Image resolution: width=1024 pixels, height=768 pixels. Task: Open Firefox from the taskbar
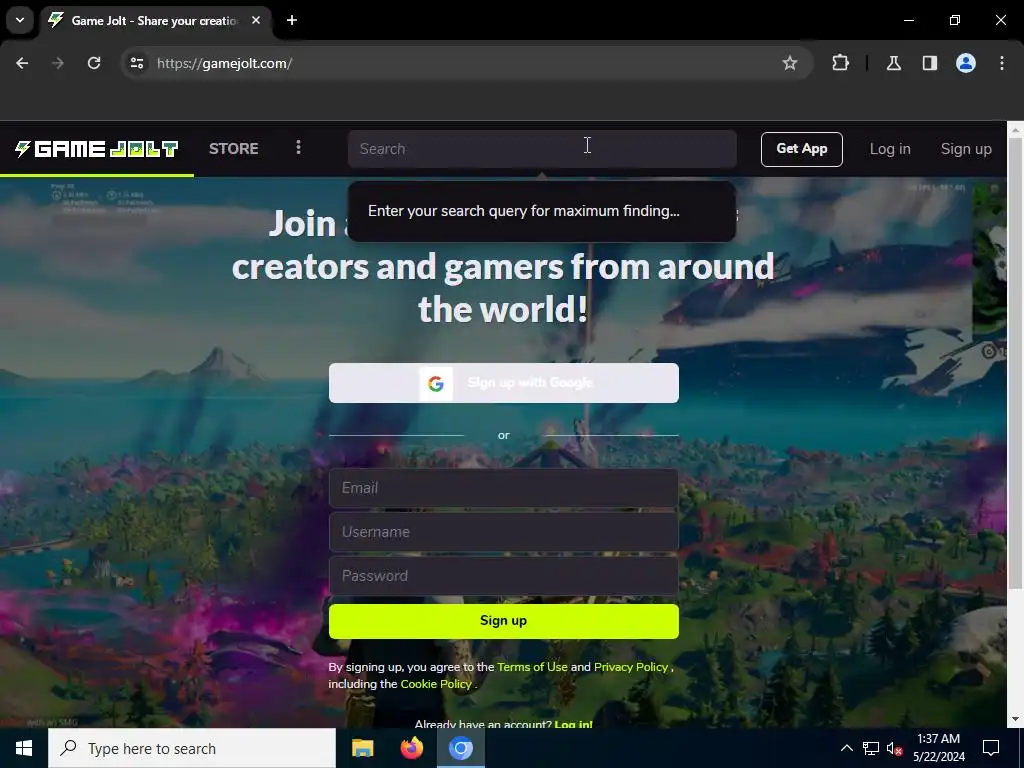(411, 748)
